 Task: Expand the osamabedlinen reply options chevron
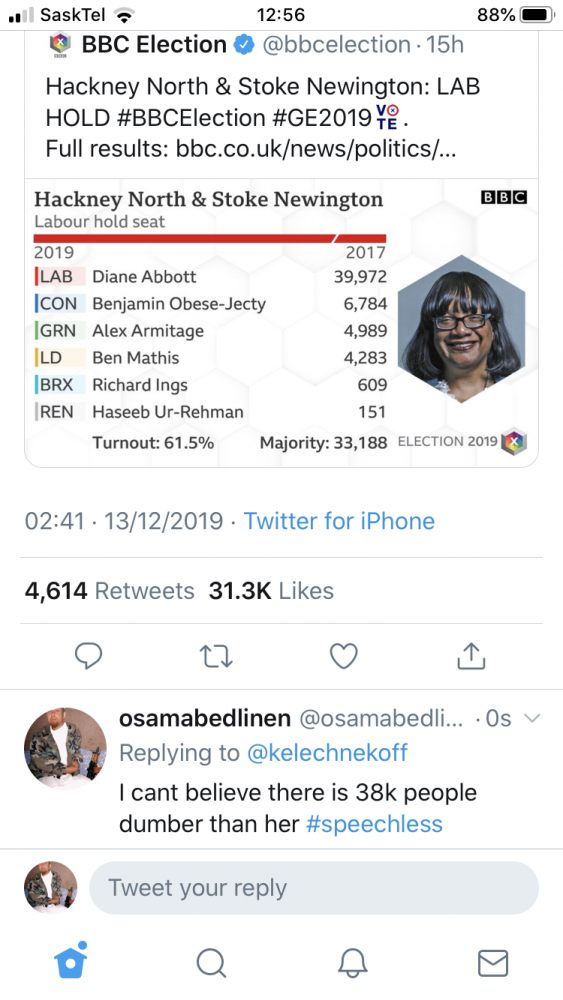click(x=531, y=718)
